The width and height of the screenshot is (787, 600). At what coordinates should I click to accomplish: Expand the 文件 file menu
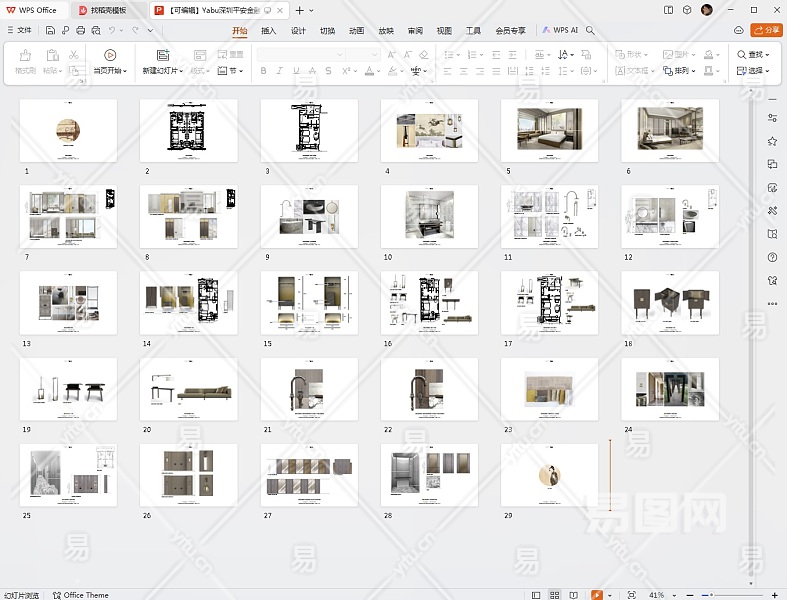click(x=19, y=31)
